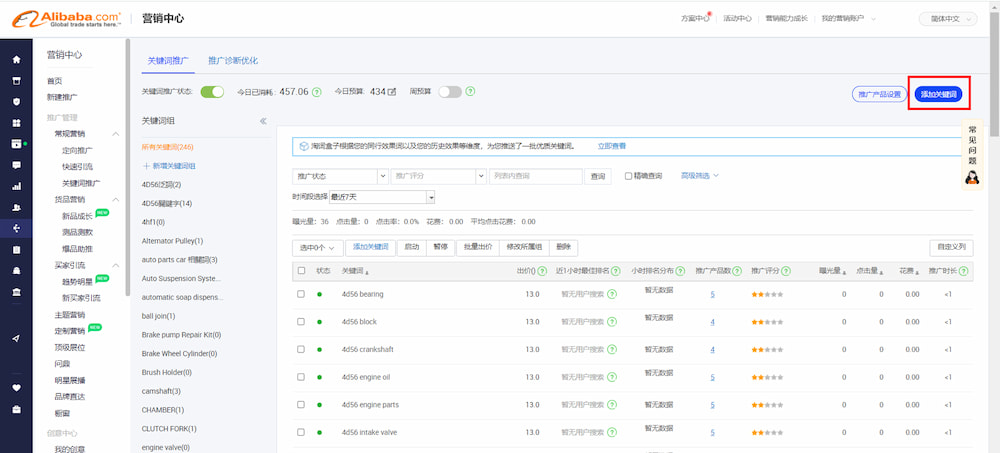Viewport: 1000px width, 453px height.
Task: Select the 4d56 engine oil row checkbox
Action: (301, 377)
